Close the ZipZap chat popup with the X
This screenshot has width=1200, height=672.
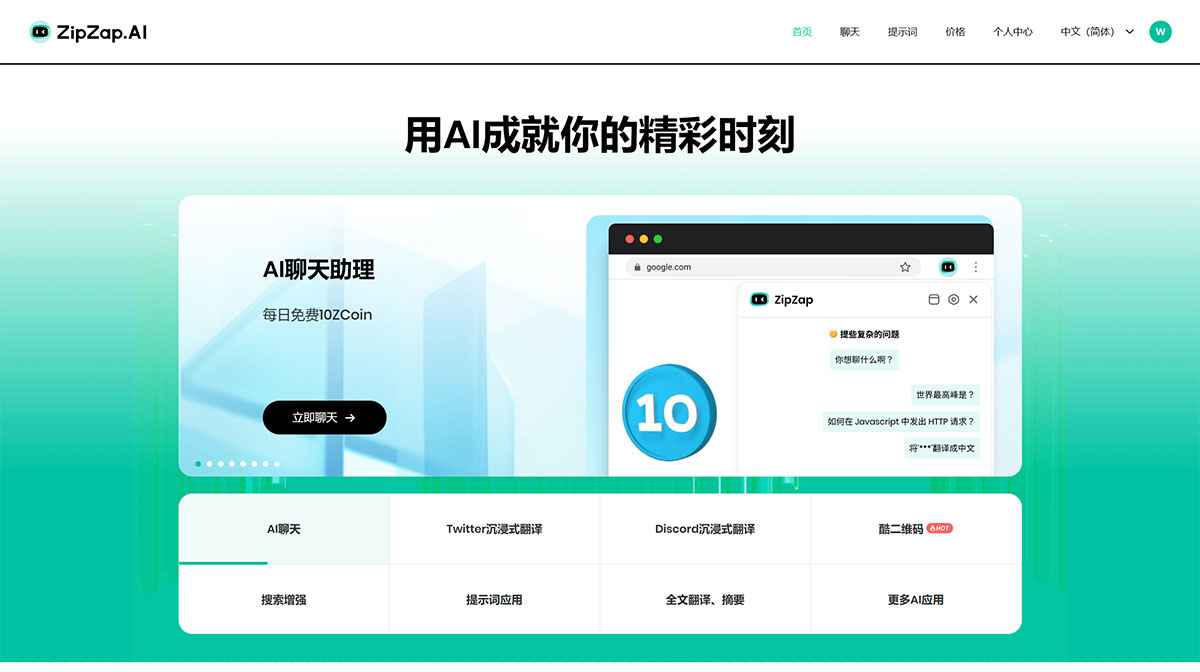point(973,299)
